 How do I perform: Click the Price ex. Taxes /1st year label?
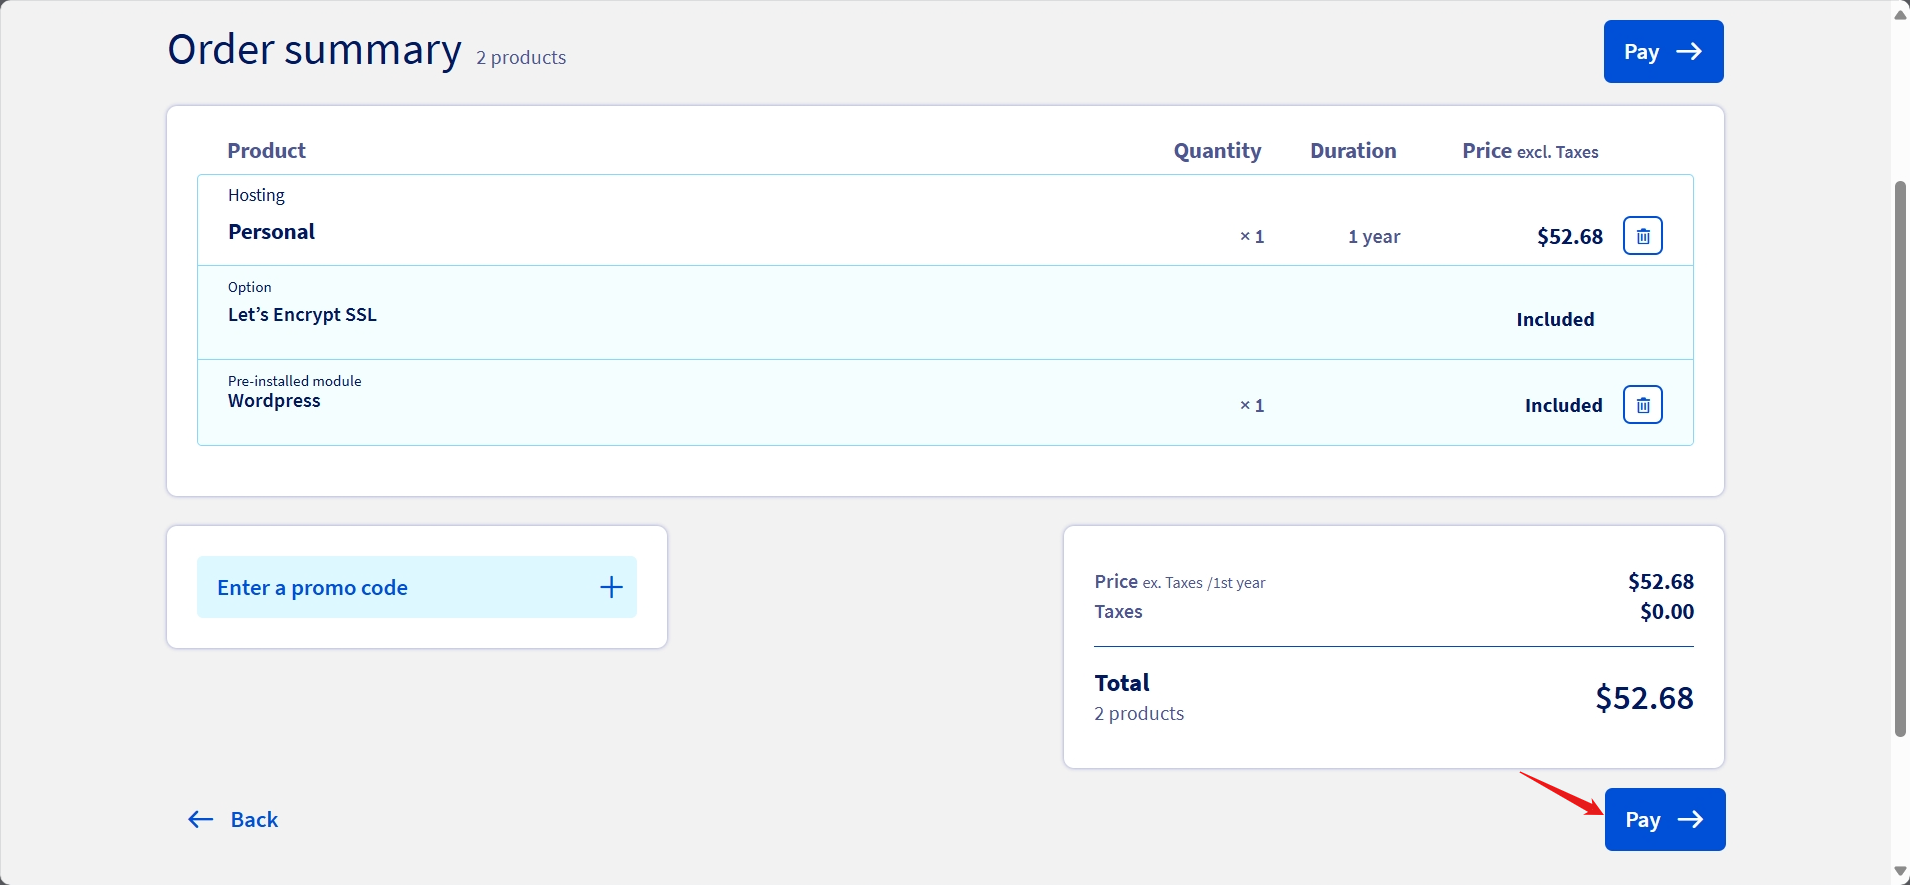pos(1180,582)
